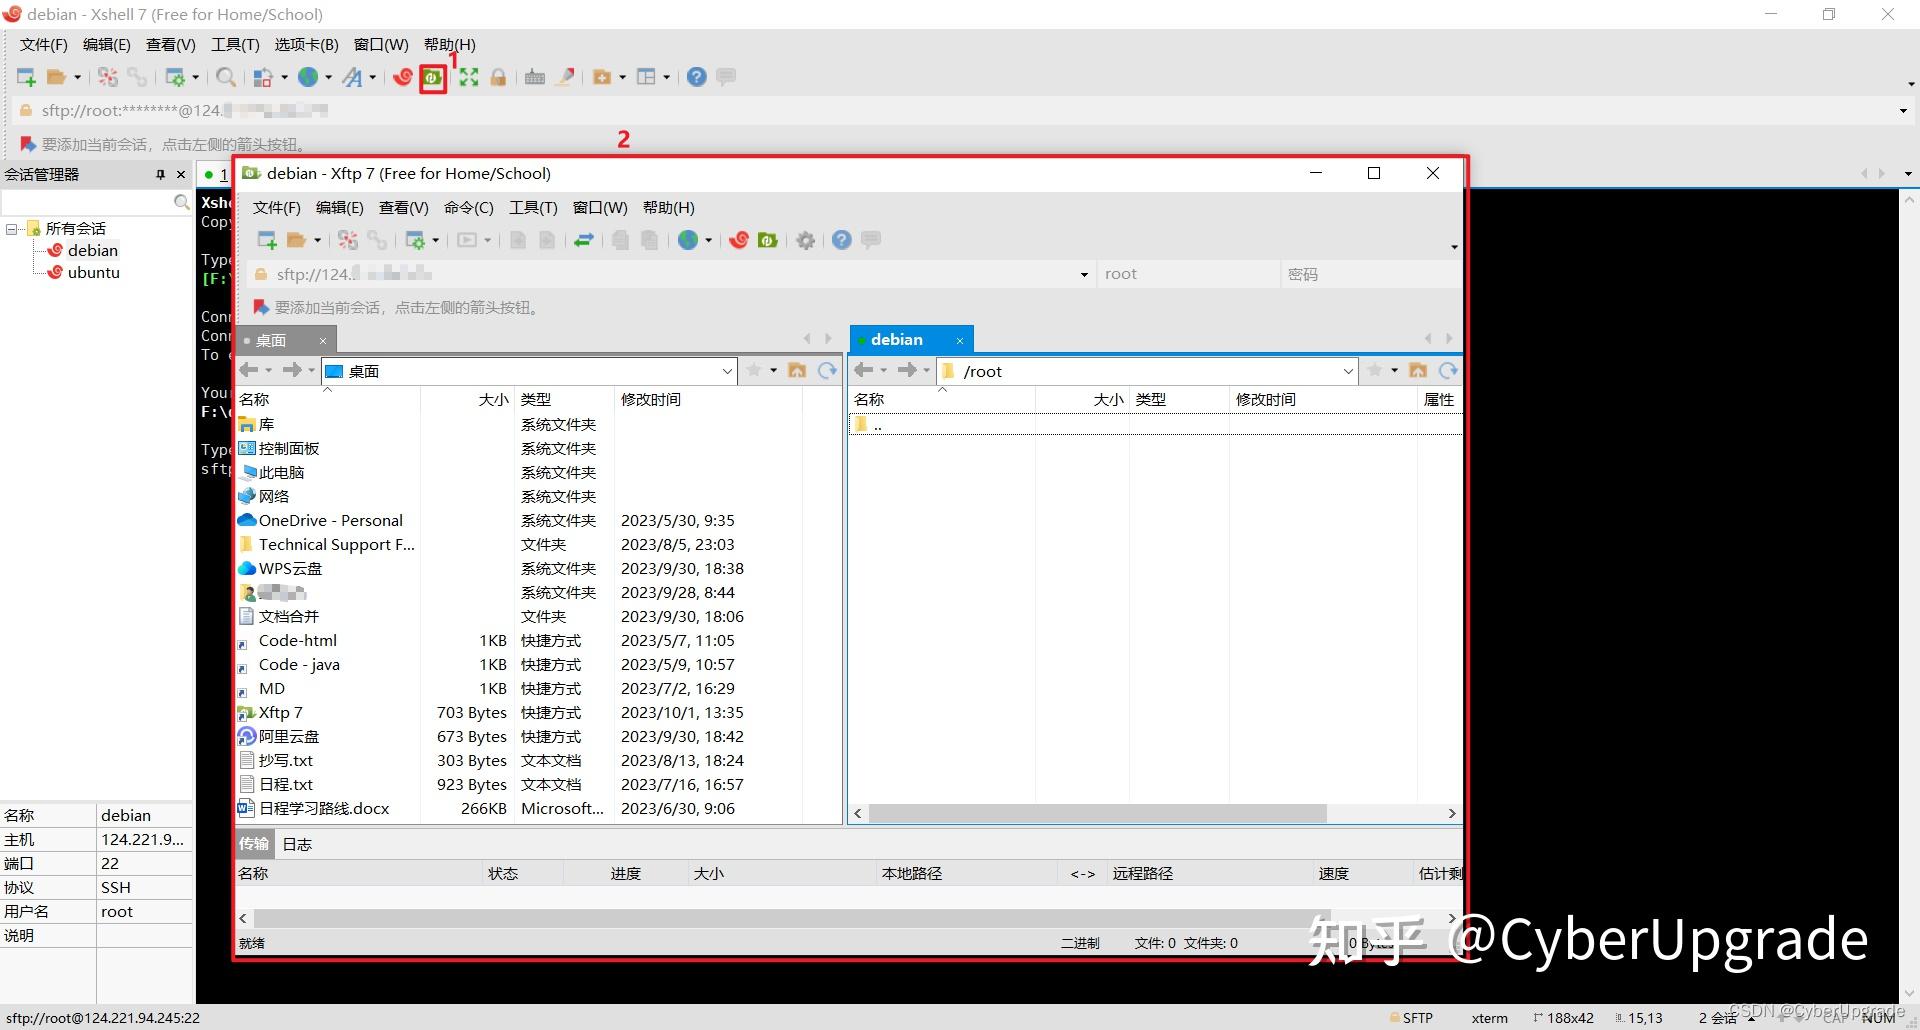
Task: Select the ubuntu session in session manager
Action: (92, 272)
